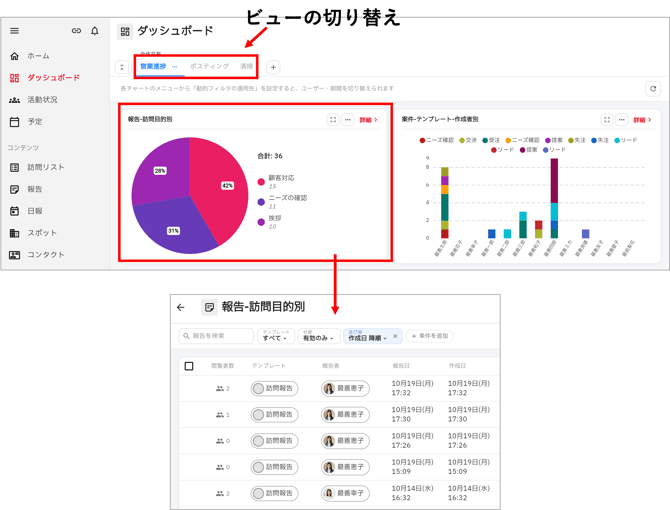Image resolution: width=670 pixels, height=510 pixels.
Task: Click the 顧客対応 pink legend dot
Action: pos(261,182)
